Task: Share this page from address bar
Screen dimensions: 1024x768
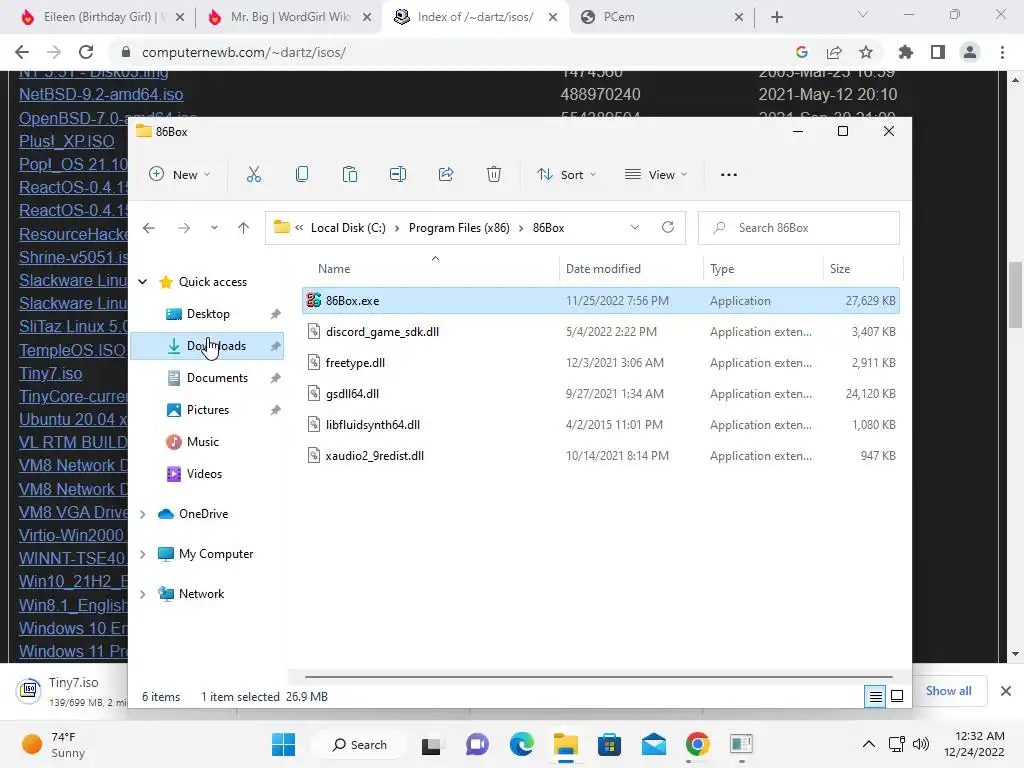Action: [x=834, y=52]
